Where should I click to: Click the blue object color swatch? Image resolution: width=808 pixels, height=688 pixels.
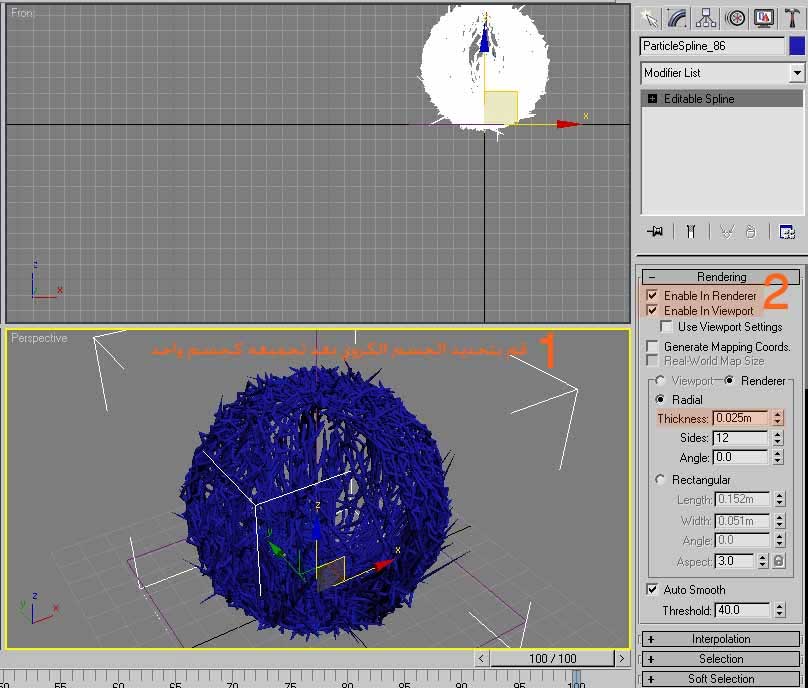tap(796, 46)
